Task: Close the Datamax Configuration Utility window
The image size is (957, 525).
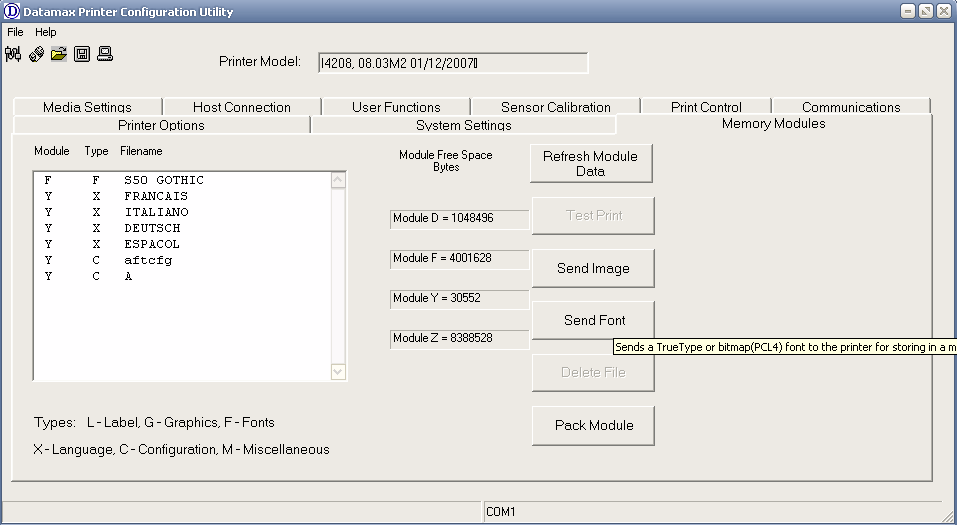Action: pos(944,11)
